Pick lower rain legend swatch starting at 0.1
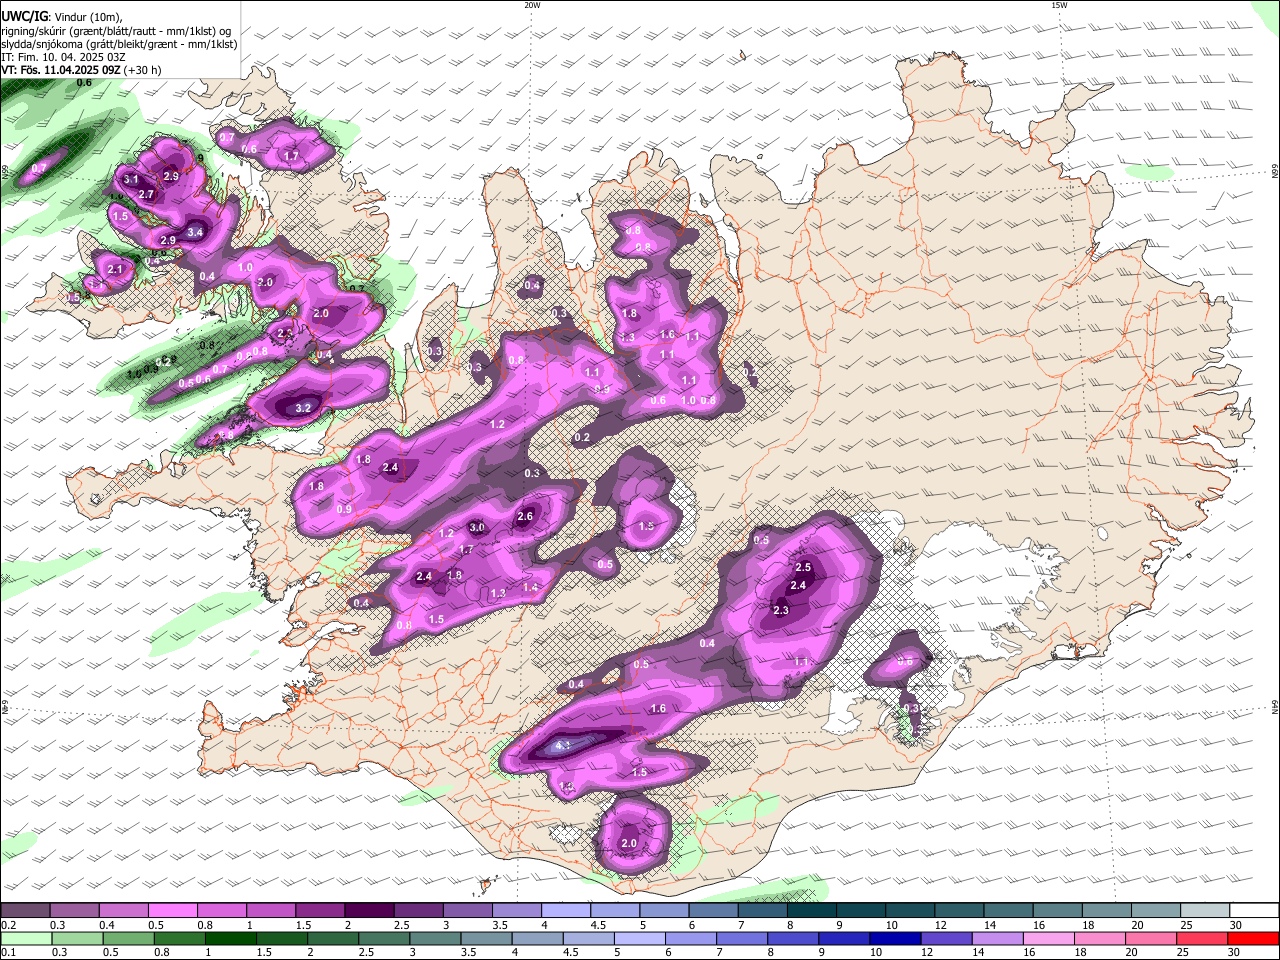Viewport: 1280px width, 960px height. (x=26, y=938)
